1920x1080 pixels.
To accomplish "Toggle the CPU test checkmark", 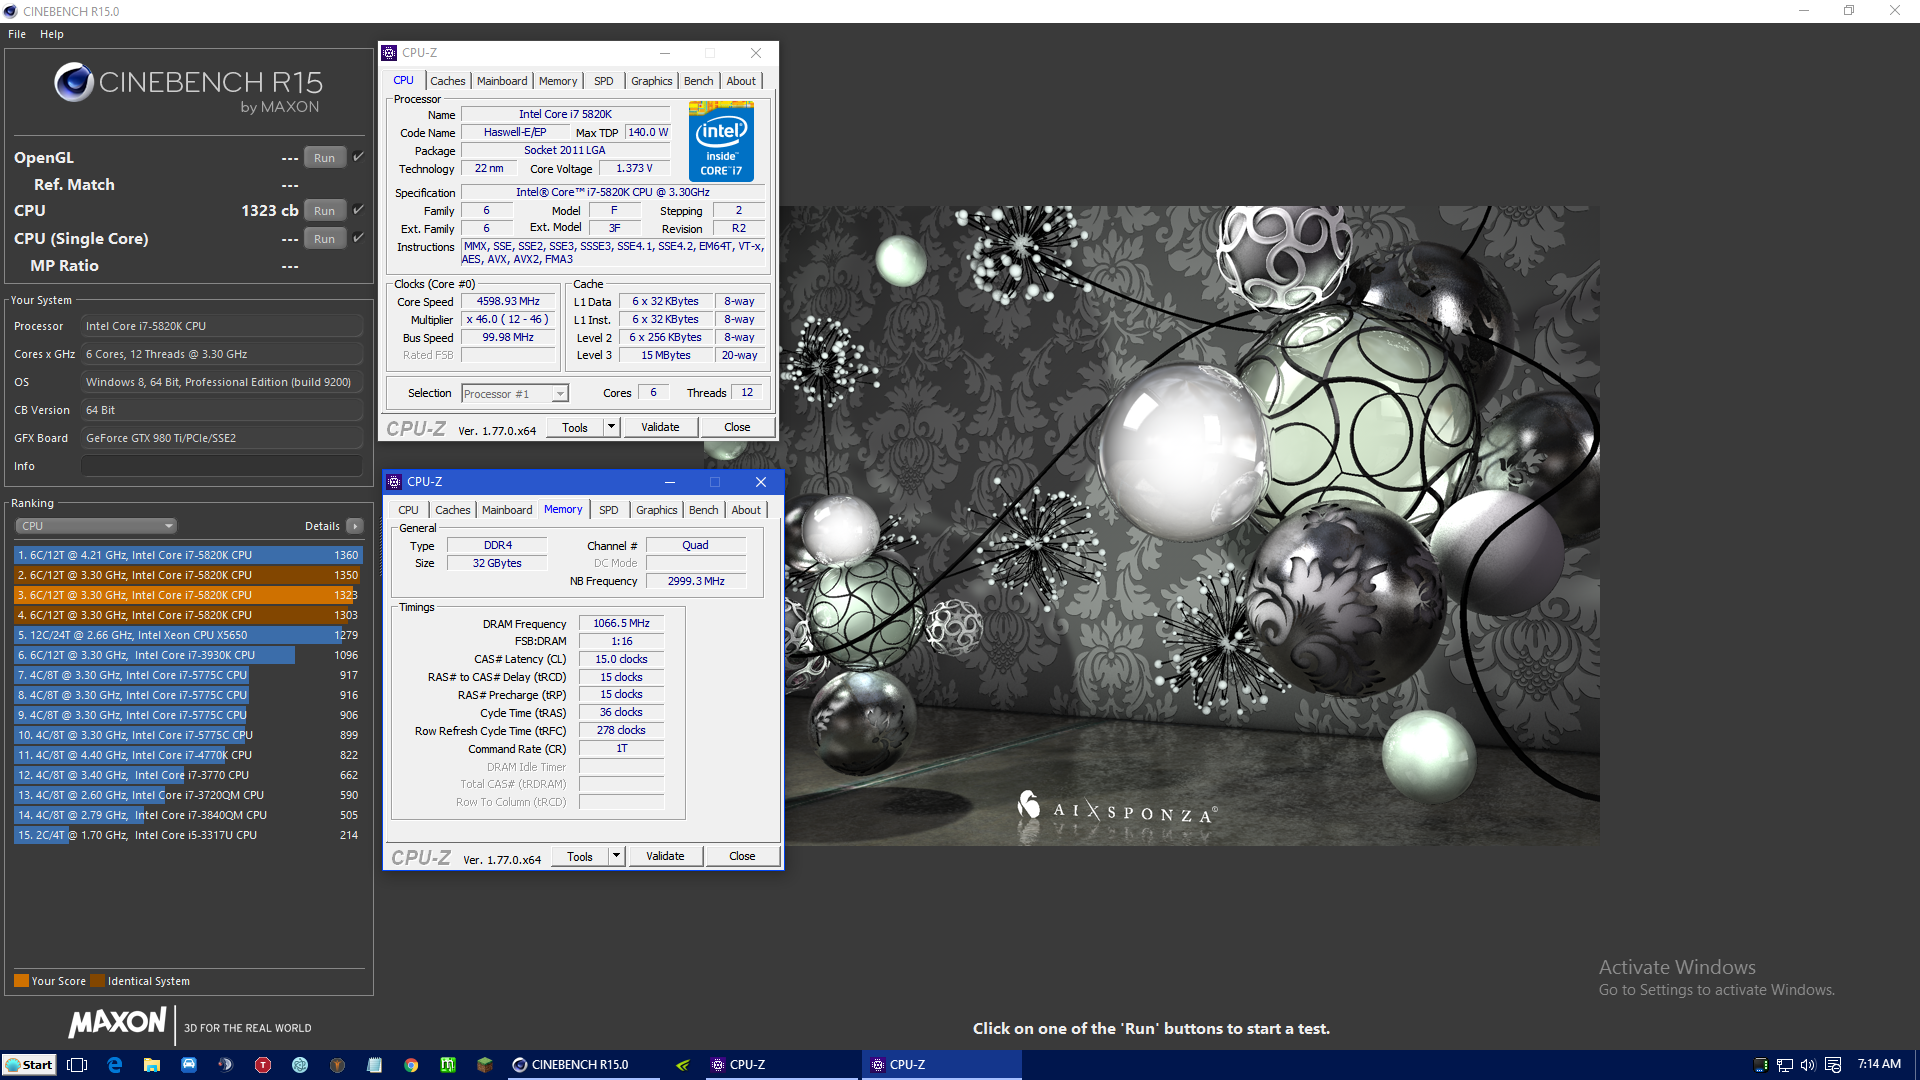I will (358, 210).
